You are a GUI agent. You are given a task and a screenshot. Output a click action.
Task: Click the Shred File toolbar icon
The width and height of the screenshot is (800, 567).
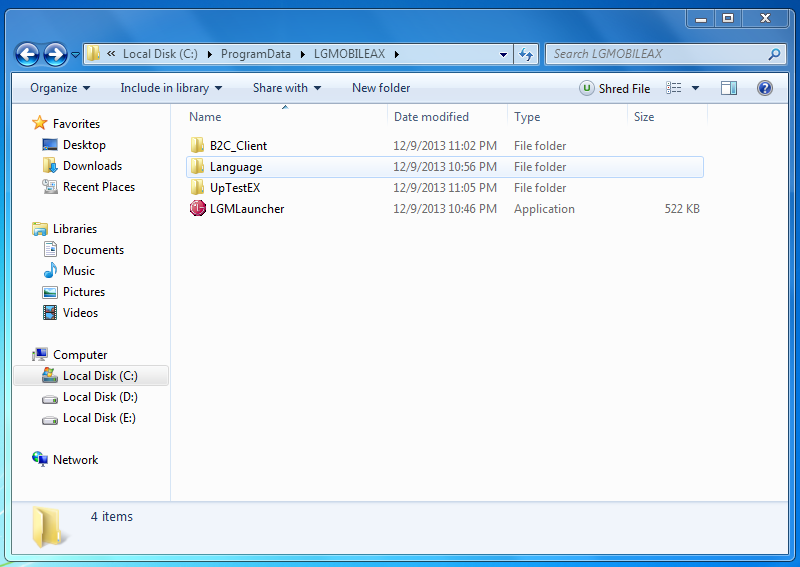[x=587, y=88]
